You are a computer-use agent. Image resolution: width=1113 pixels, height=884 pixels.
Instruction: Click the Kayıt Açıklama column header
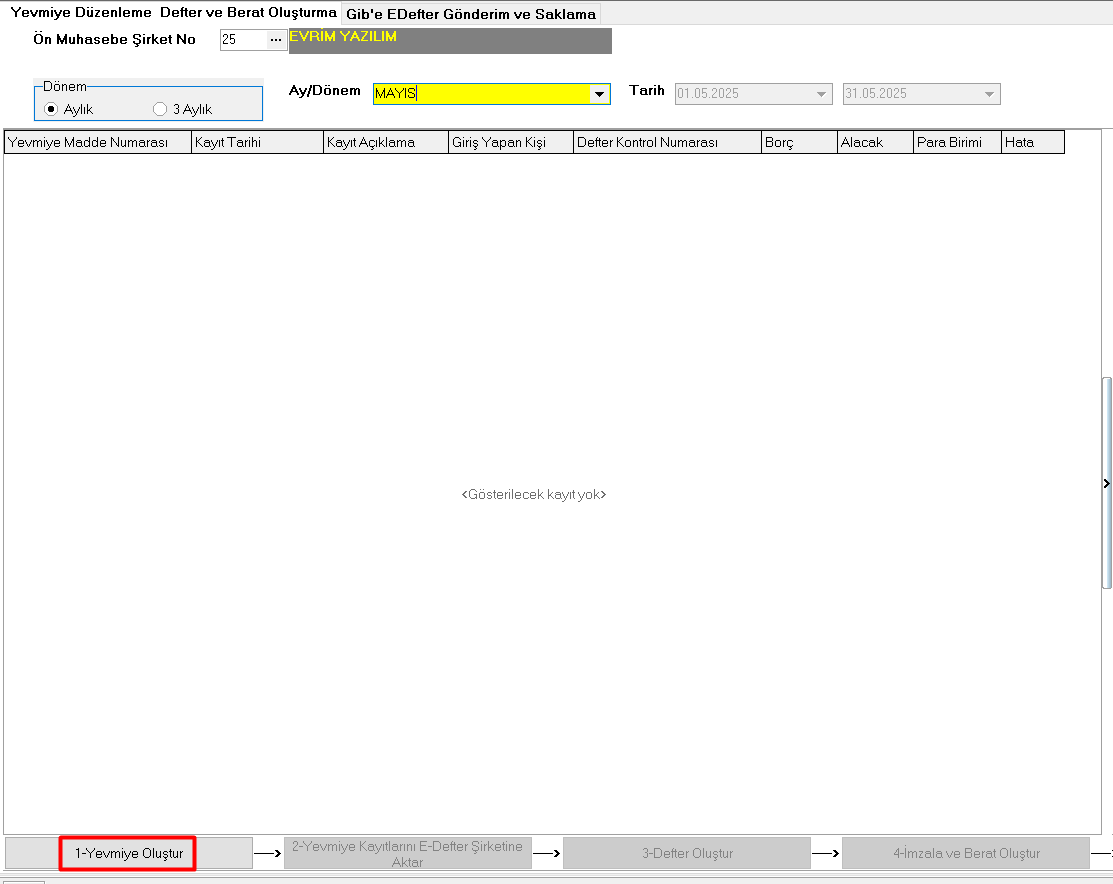click(385, 142)
